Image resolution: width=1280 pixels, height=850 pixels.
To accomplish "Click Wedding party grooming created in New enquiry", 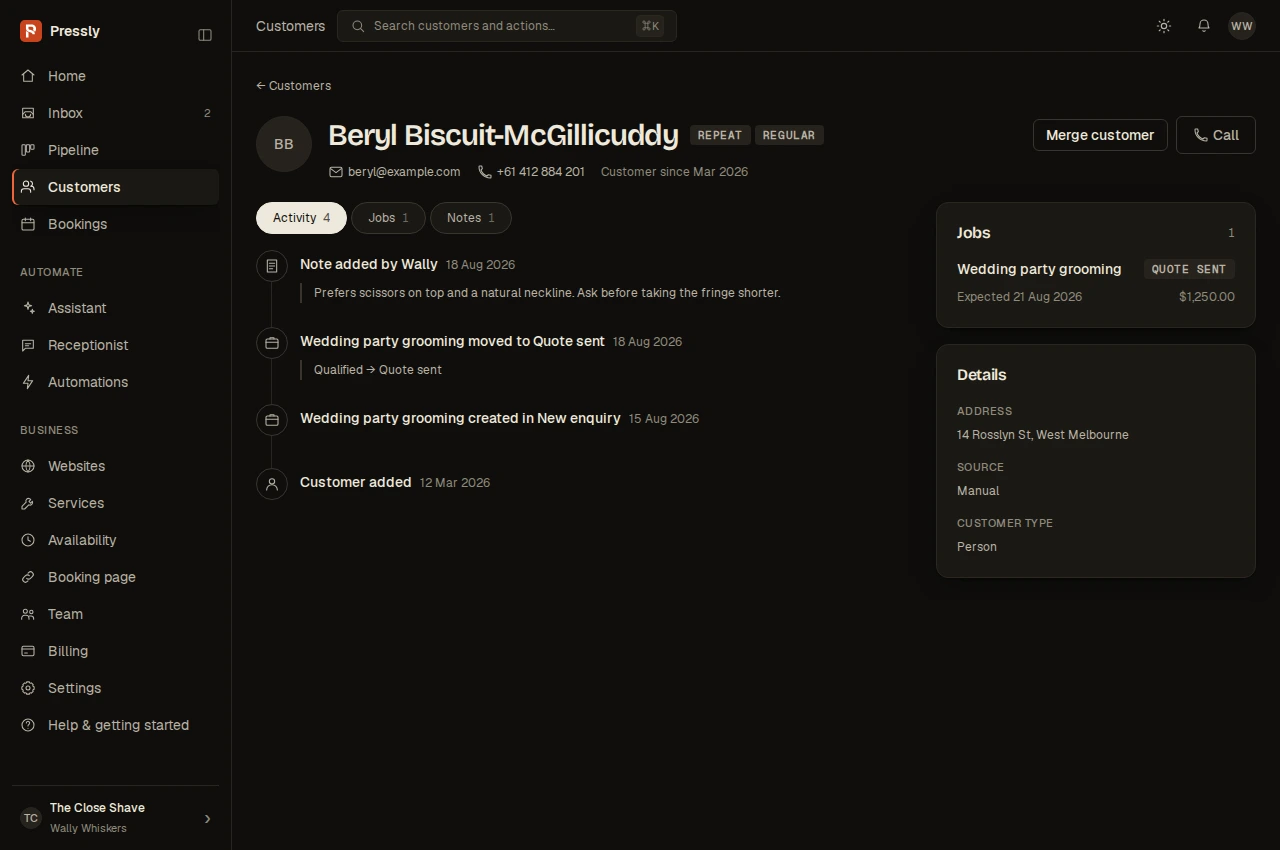I will point(460,418).
